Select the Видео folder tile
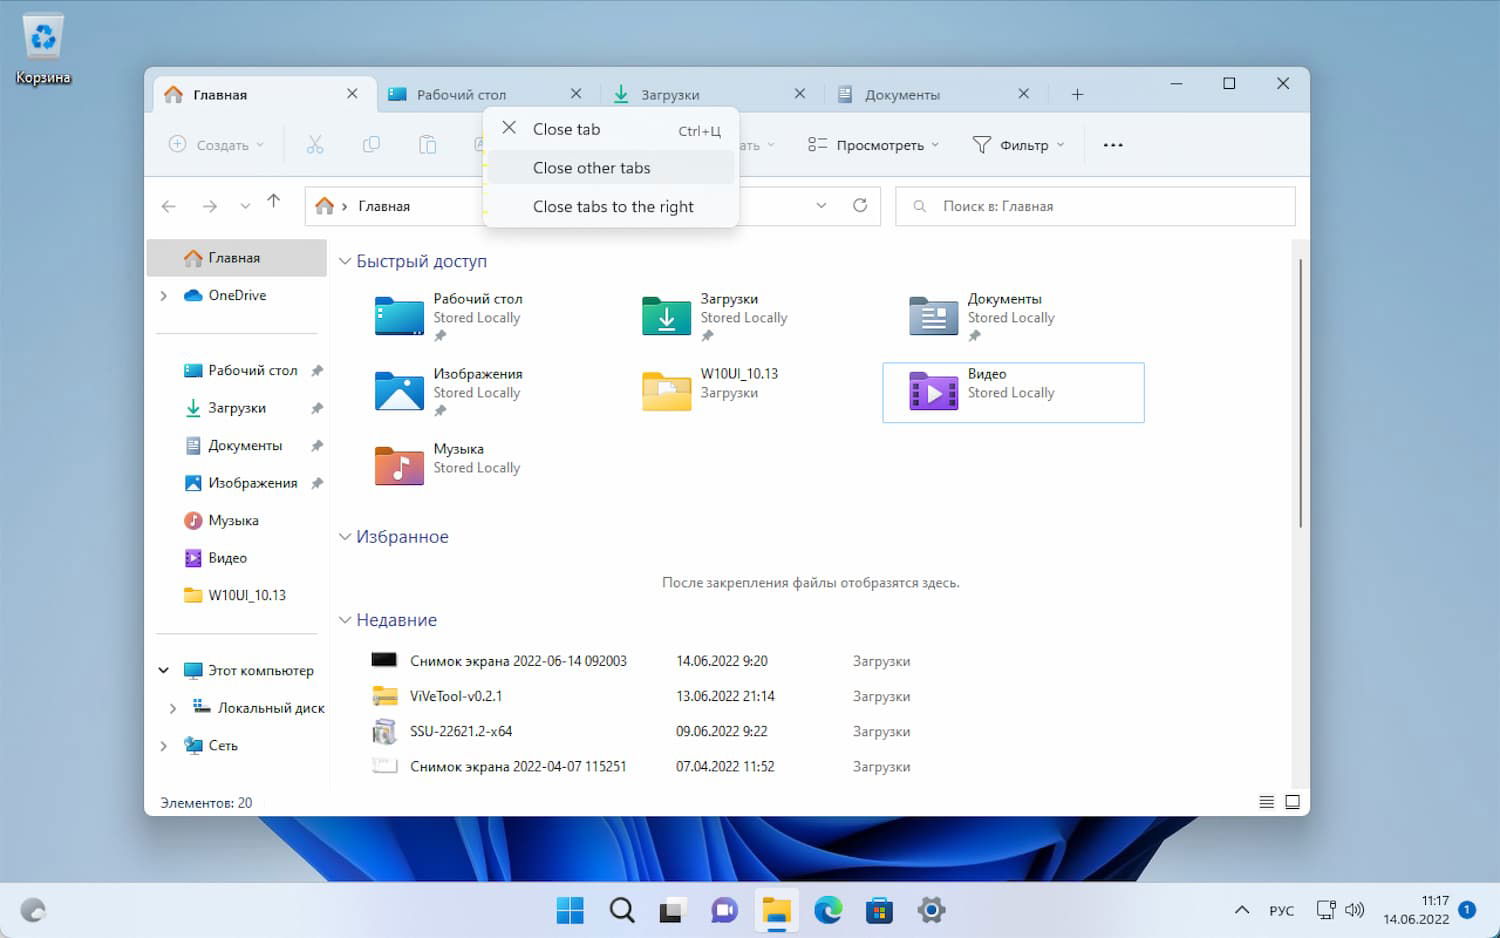Screen dimensions: 1500x938 [x=1013, y=392]
